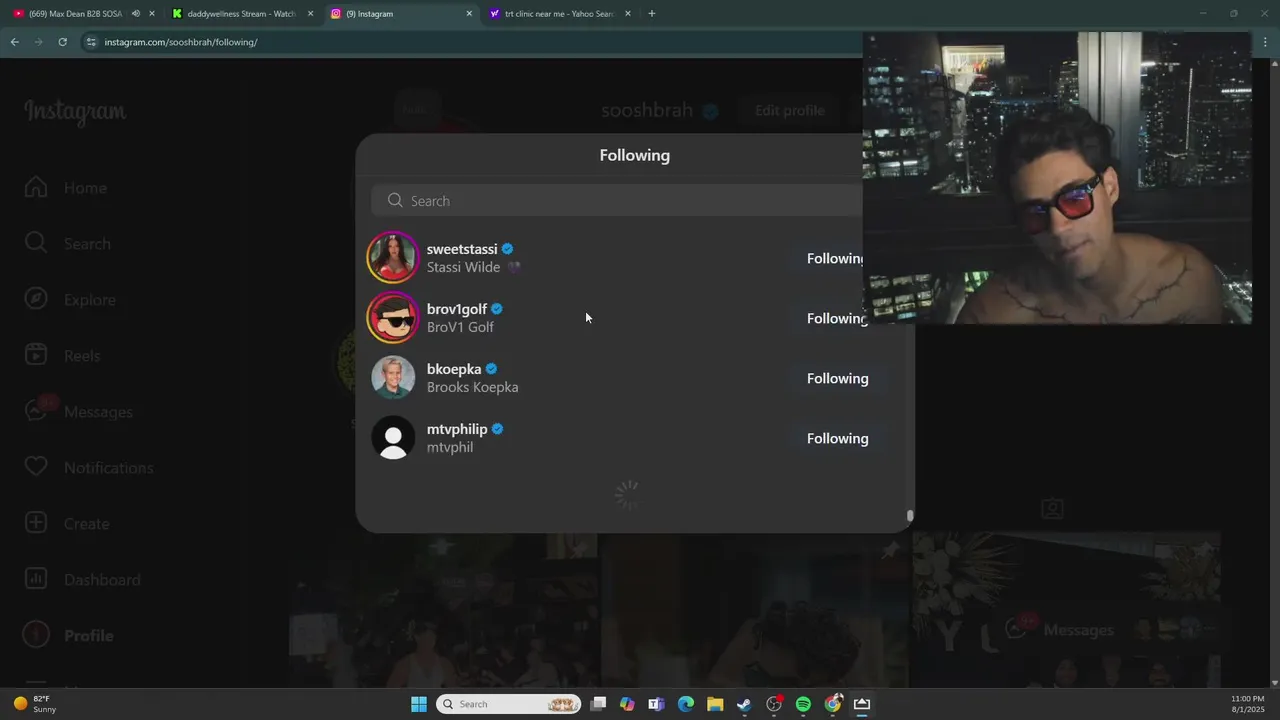Open File Explorer from the taskbar
This screenshot has width=1280, height=720.
[715, 704]
